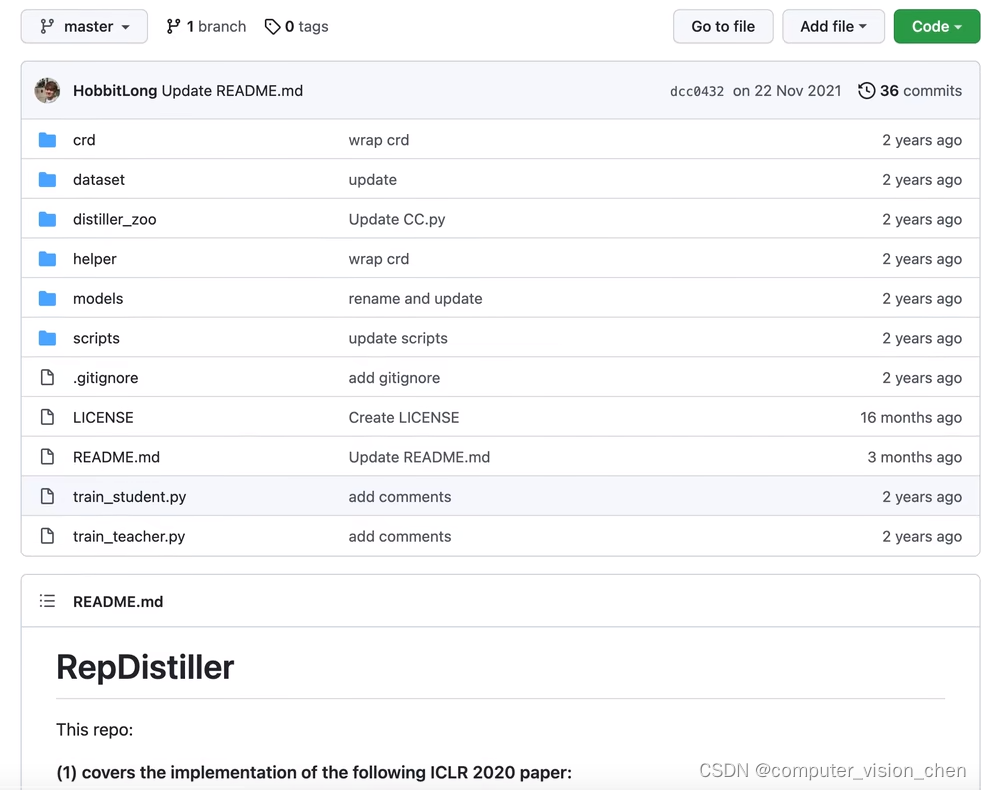The height and width of the screenshot is (790, 981).
Task: View the 0 tags link
Action: [296, 26]
